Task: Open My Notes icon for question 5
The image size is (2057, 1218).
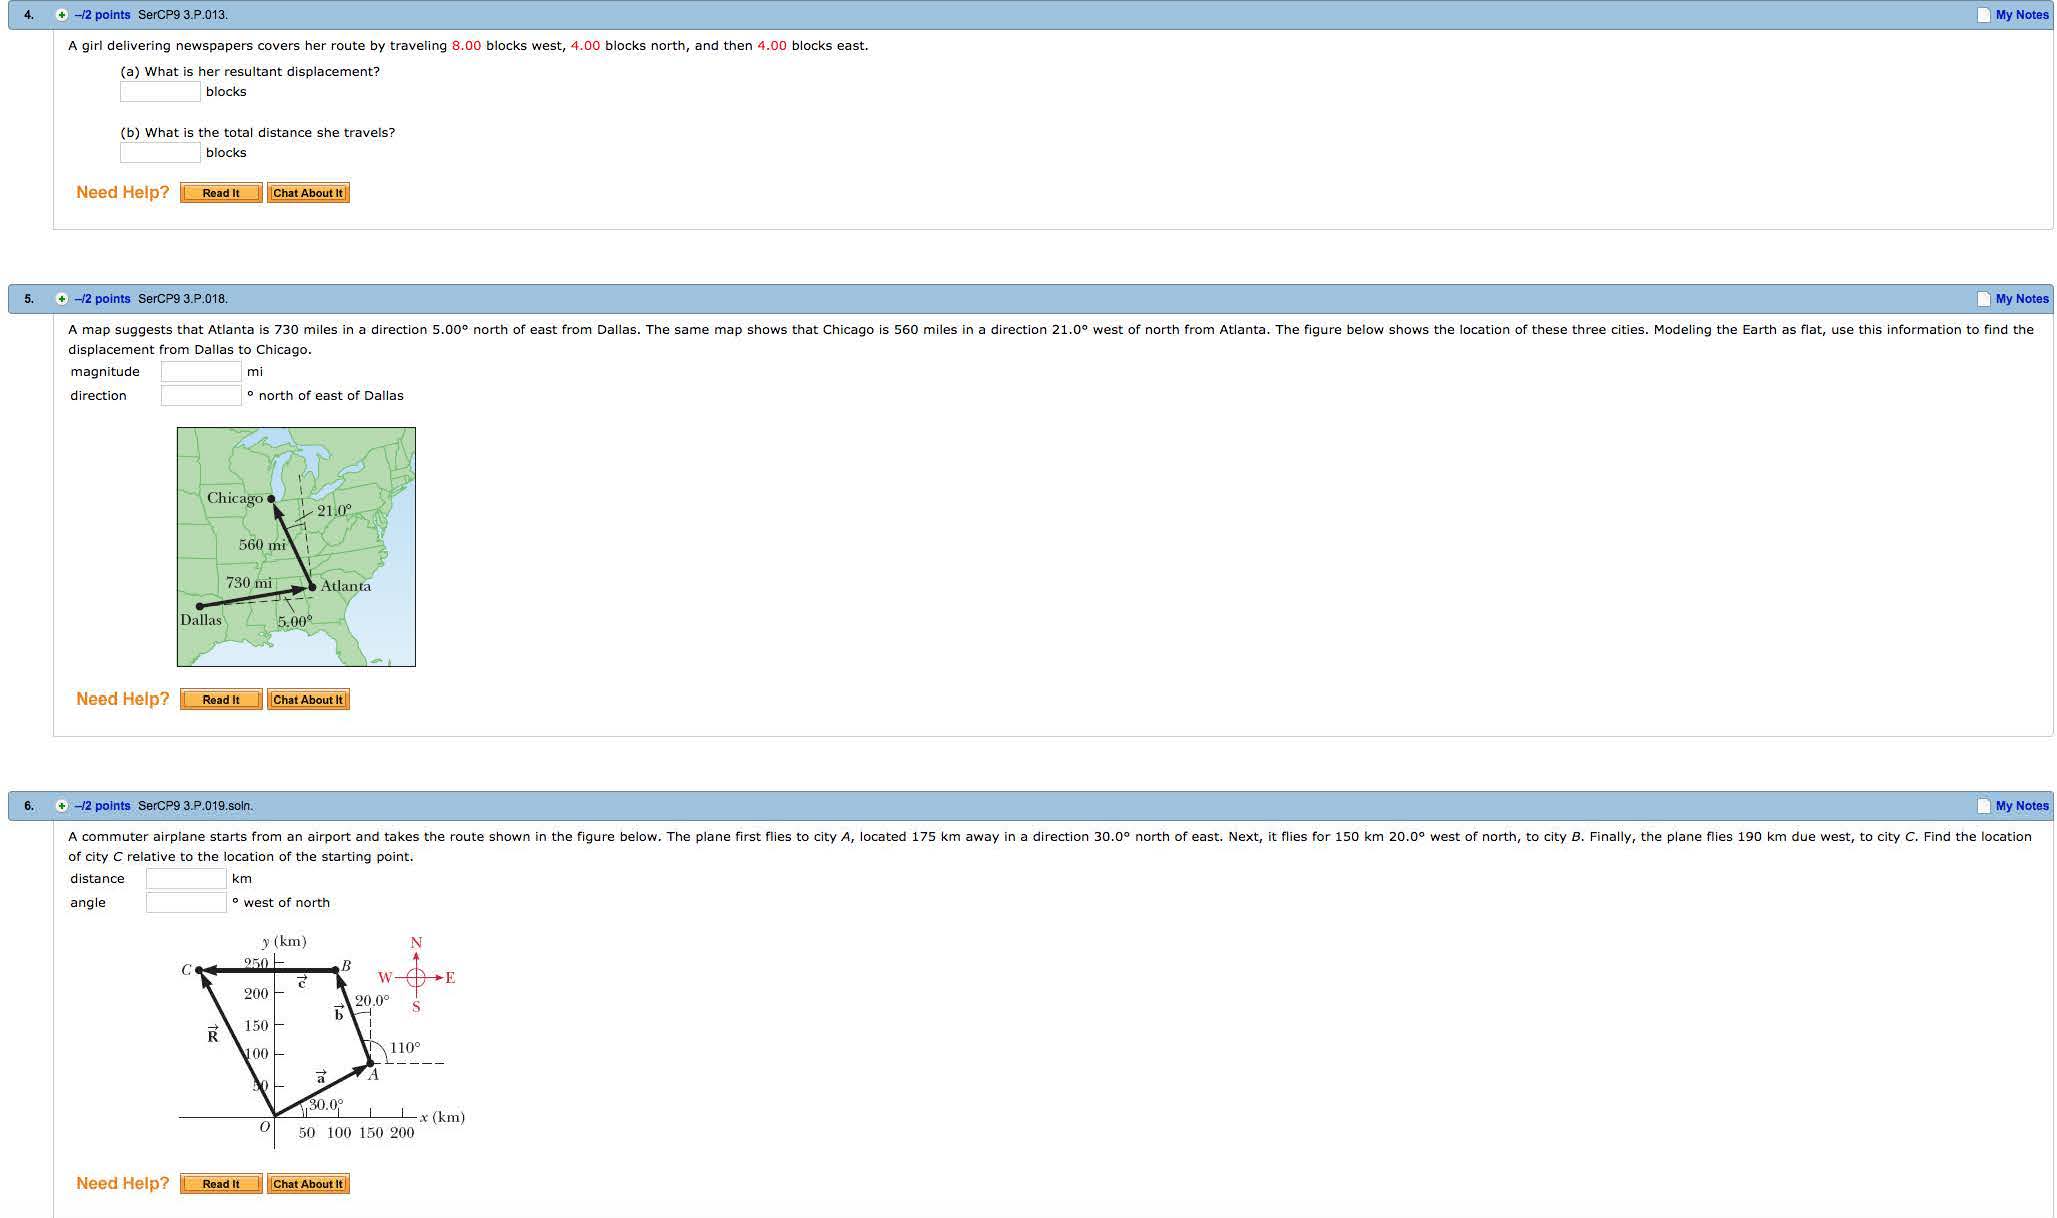Action: pyautogui.click(x=1984, y=299)
